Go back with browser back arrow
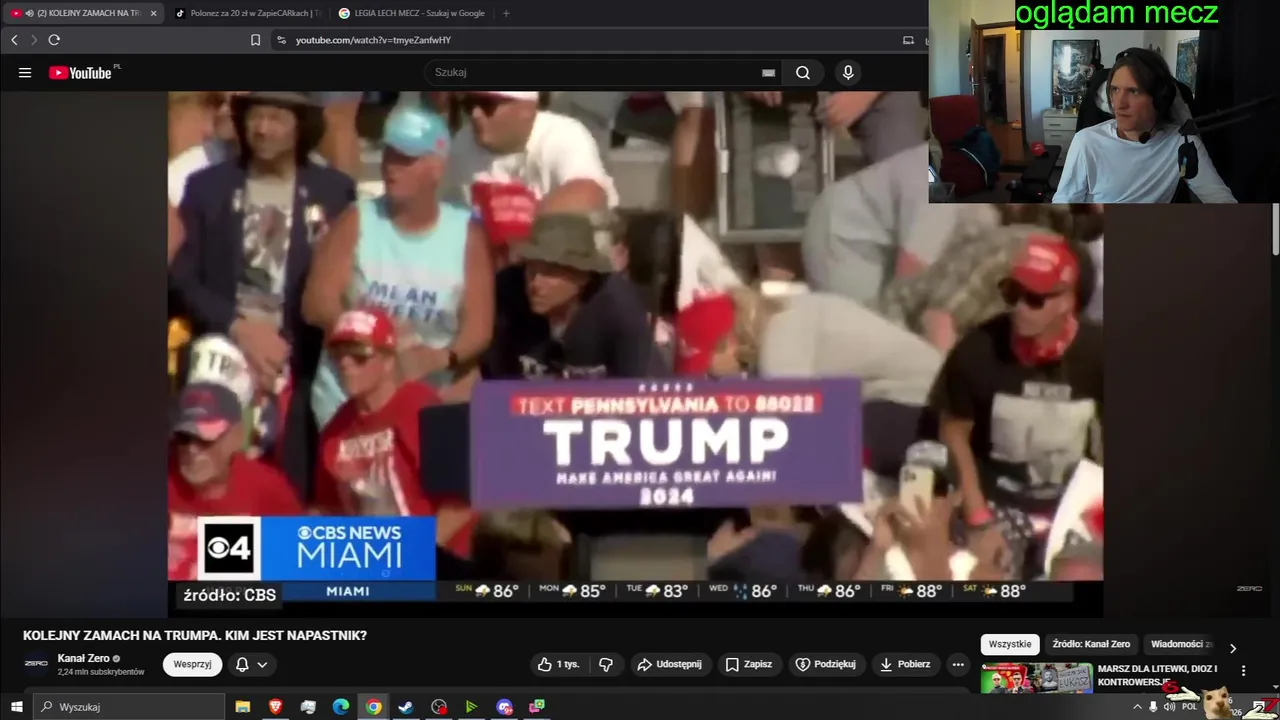 point(14,40)
